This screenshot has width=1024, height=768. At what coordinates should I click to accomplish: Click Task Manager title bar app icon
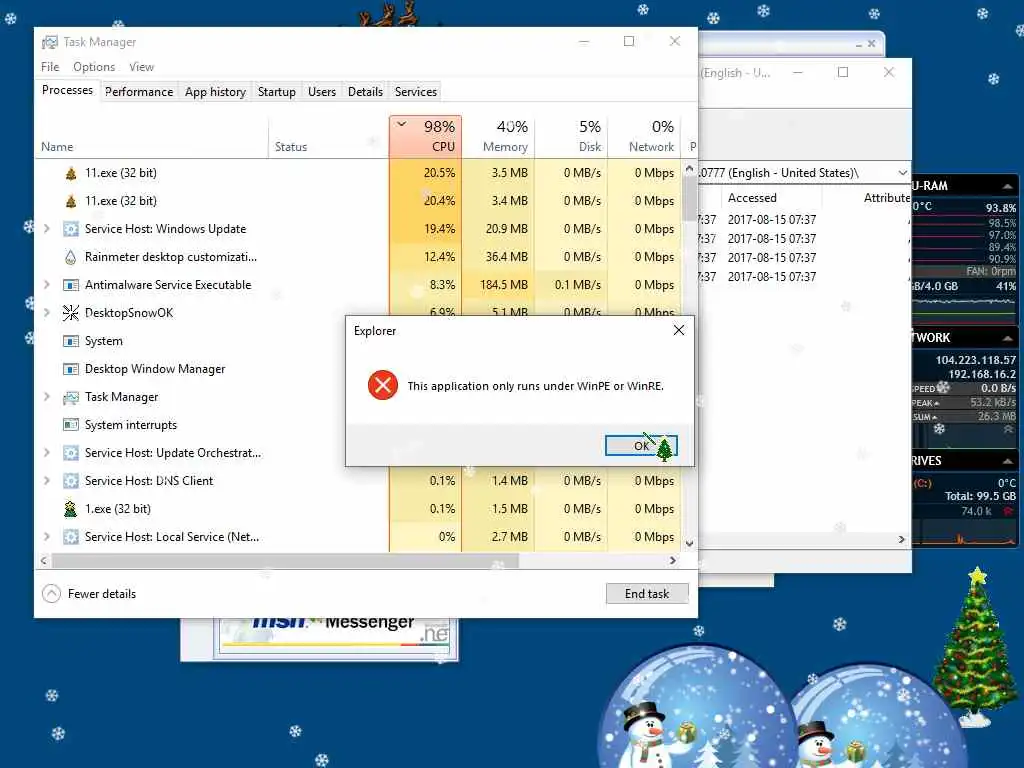(x=50, y=42)
